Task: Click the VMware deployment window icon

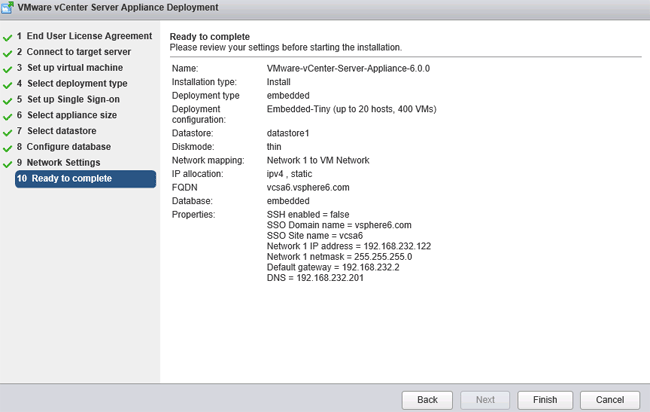Action: 7,7
